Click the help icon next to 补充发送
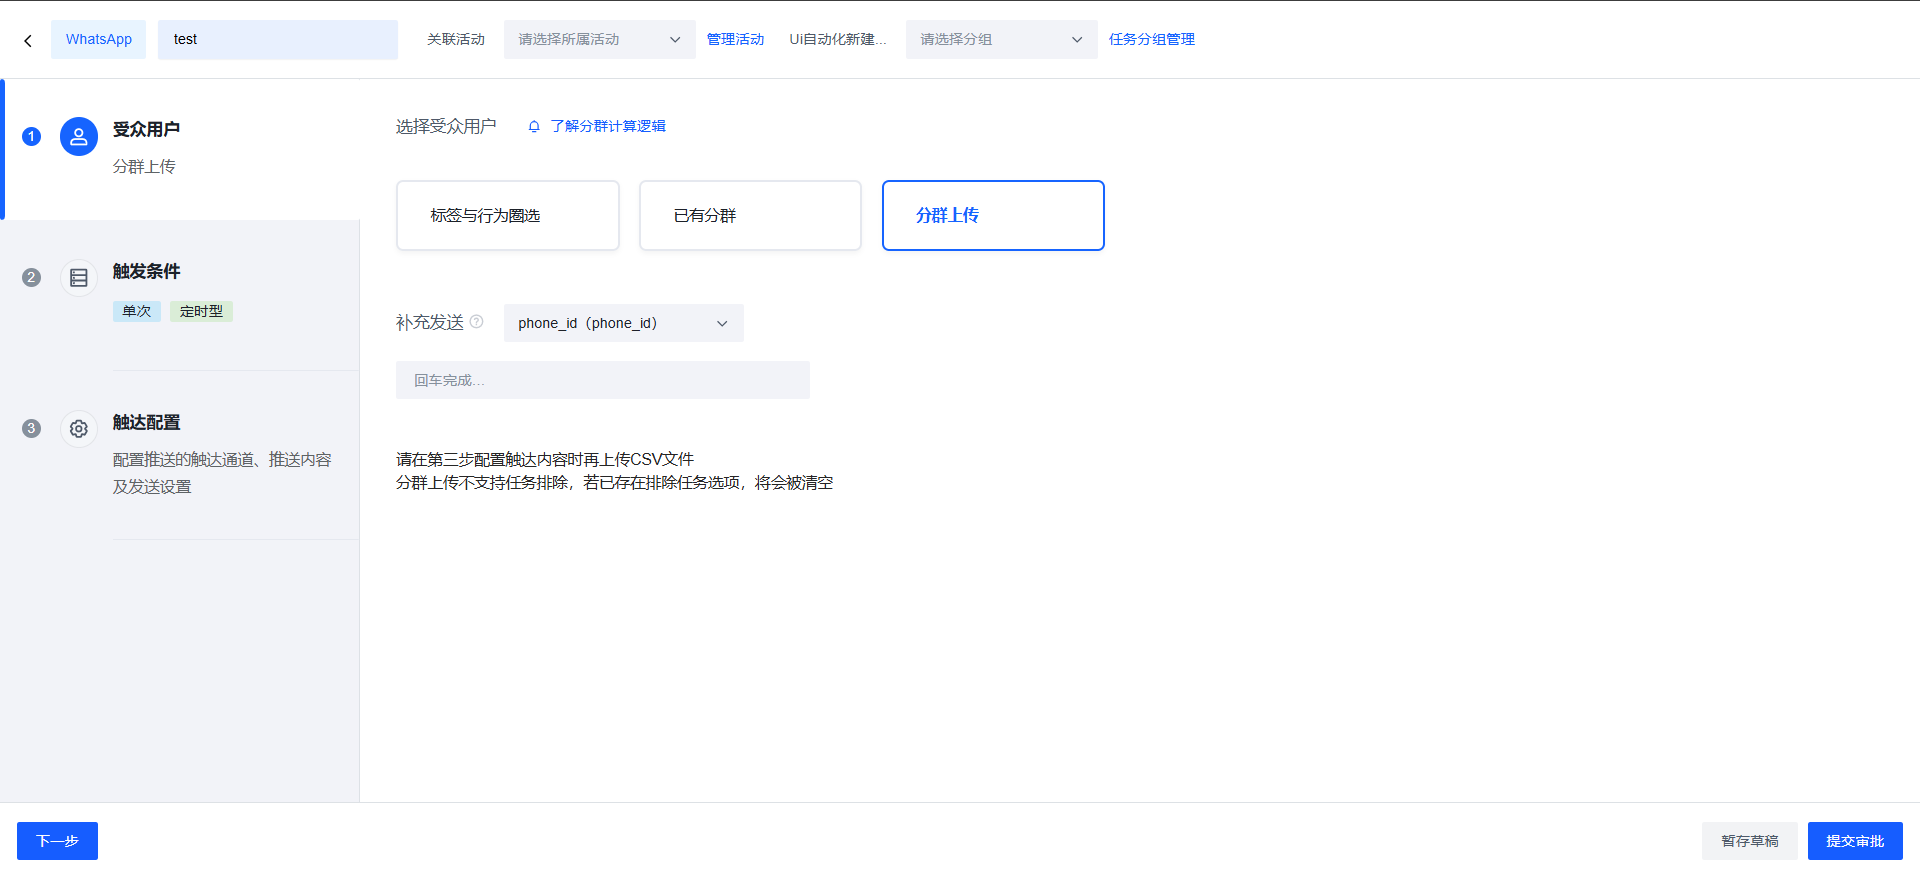The height and width of the screenshot is (878, 1920). (477, 322)
